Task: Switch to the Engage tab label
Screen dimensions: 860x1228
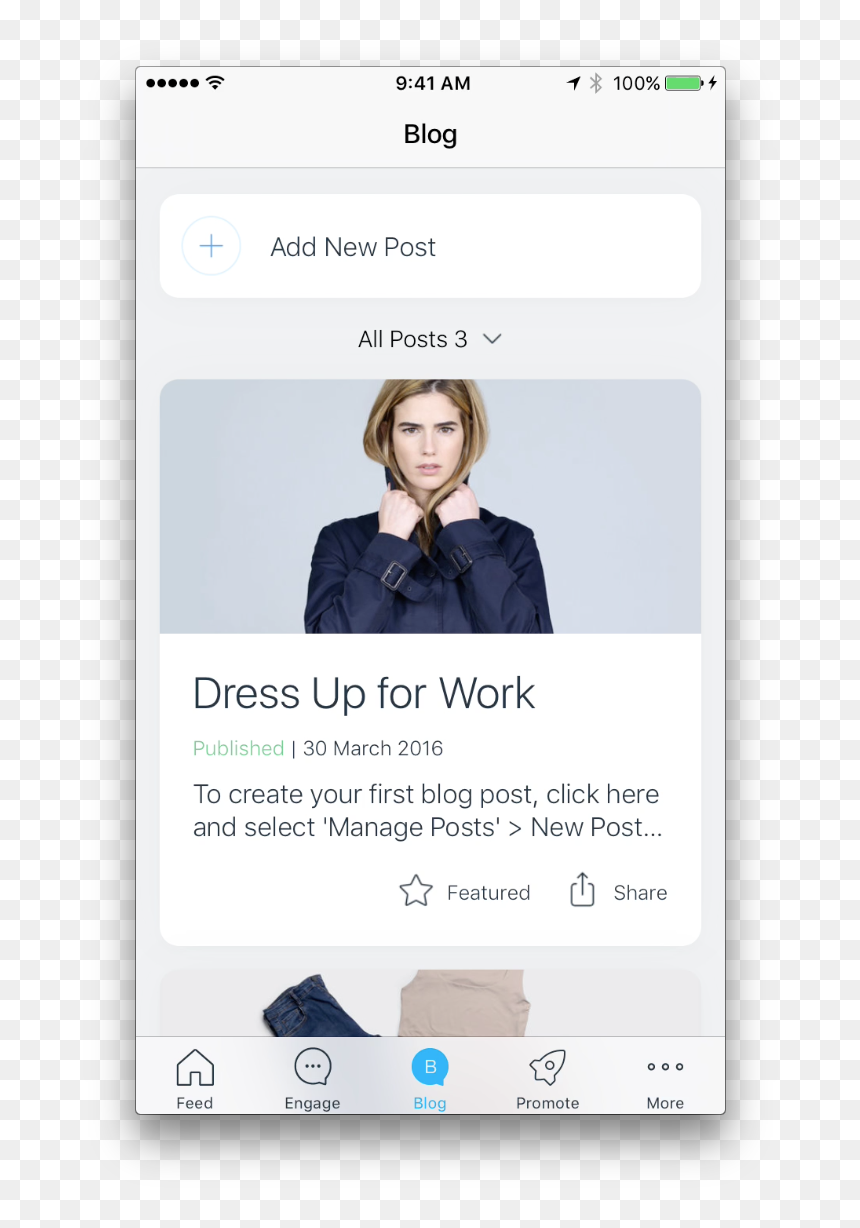Action: pyautogui.click(x=312, y=1103)
